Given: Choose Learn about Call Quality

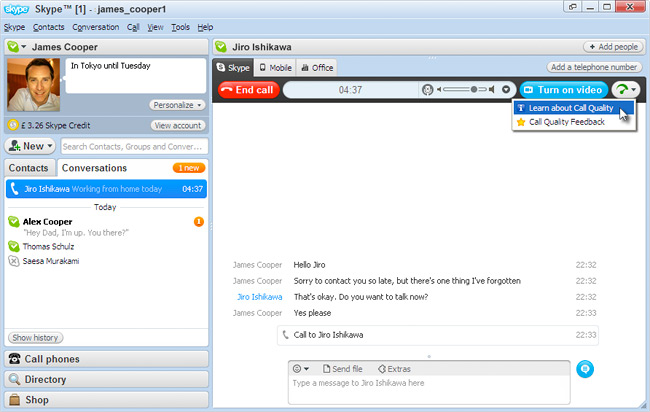Looking at the screenshot, I should tap(574, 108).
